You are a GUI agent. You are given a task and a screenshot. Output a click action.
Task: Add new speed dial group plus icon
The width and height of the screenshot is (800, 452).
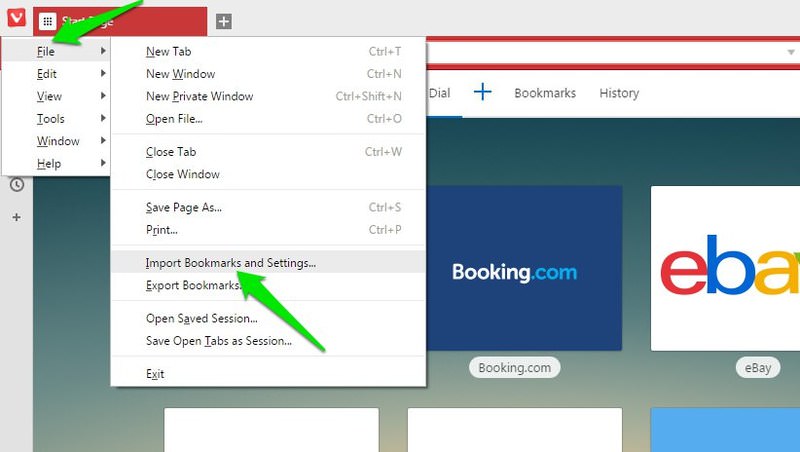pyautogui.click(x=482, y=92)
